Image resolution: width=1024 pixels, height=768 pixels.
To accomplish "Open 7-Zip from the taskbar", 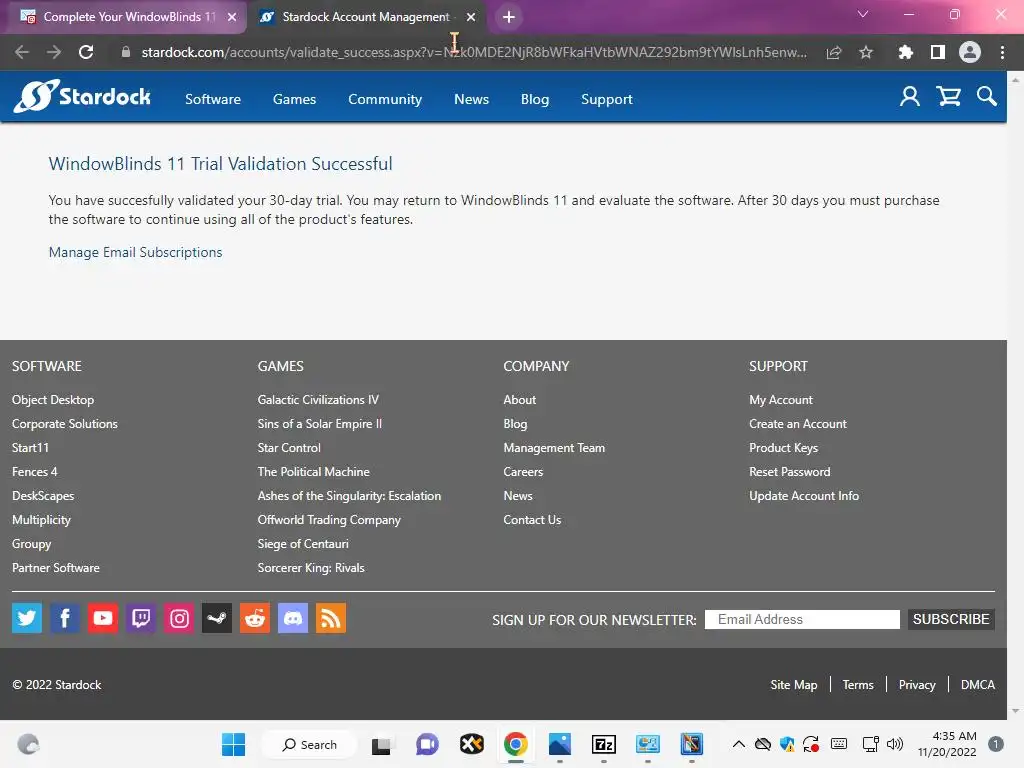I will pos(604,744).
